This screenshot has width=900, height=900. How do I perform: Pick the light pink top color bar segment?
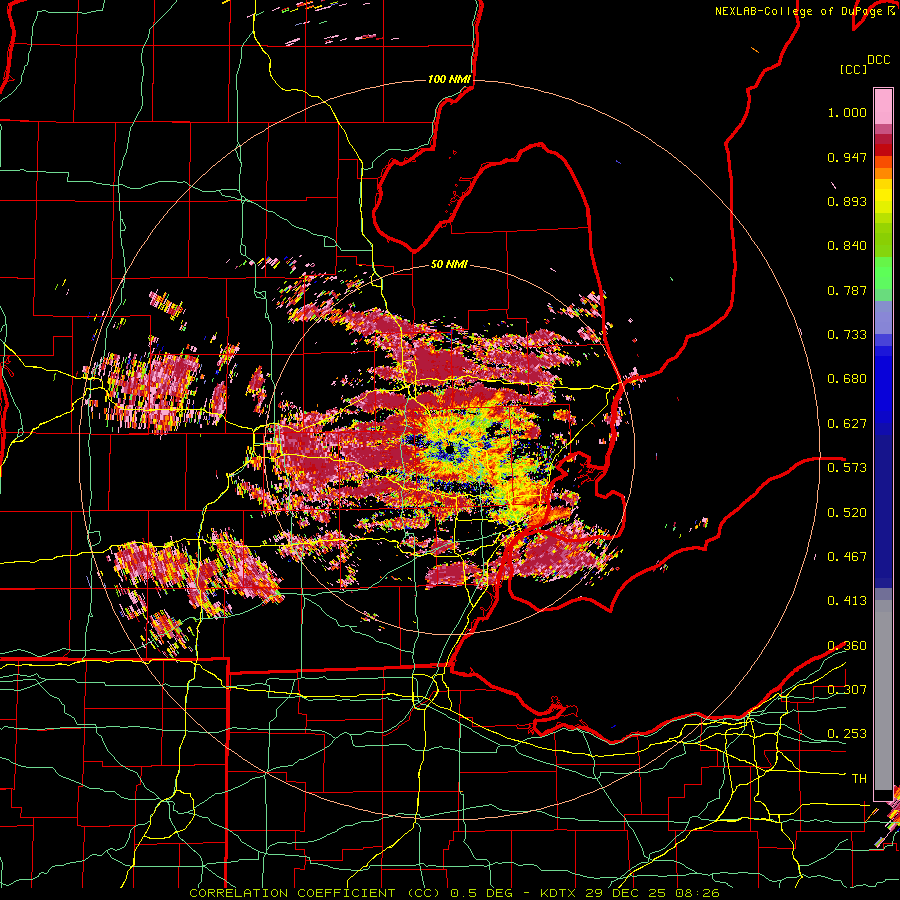tap(883, 106)
